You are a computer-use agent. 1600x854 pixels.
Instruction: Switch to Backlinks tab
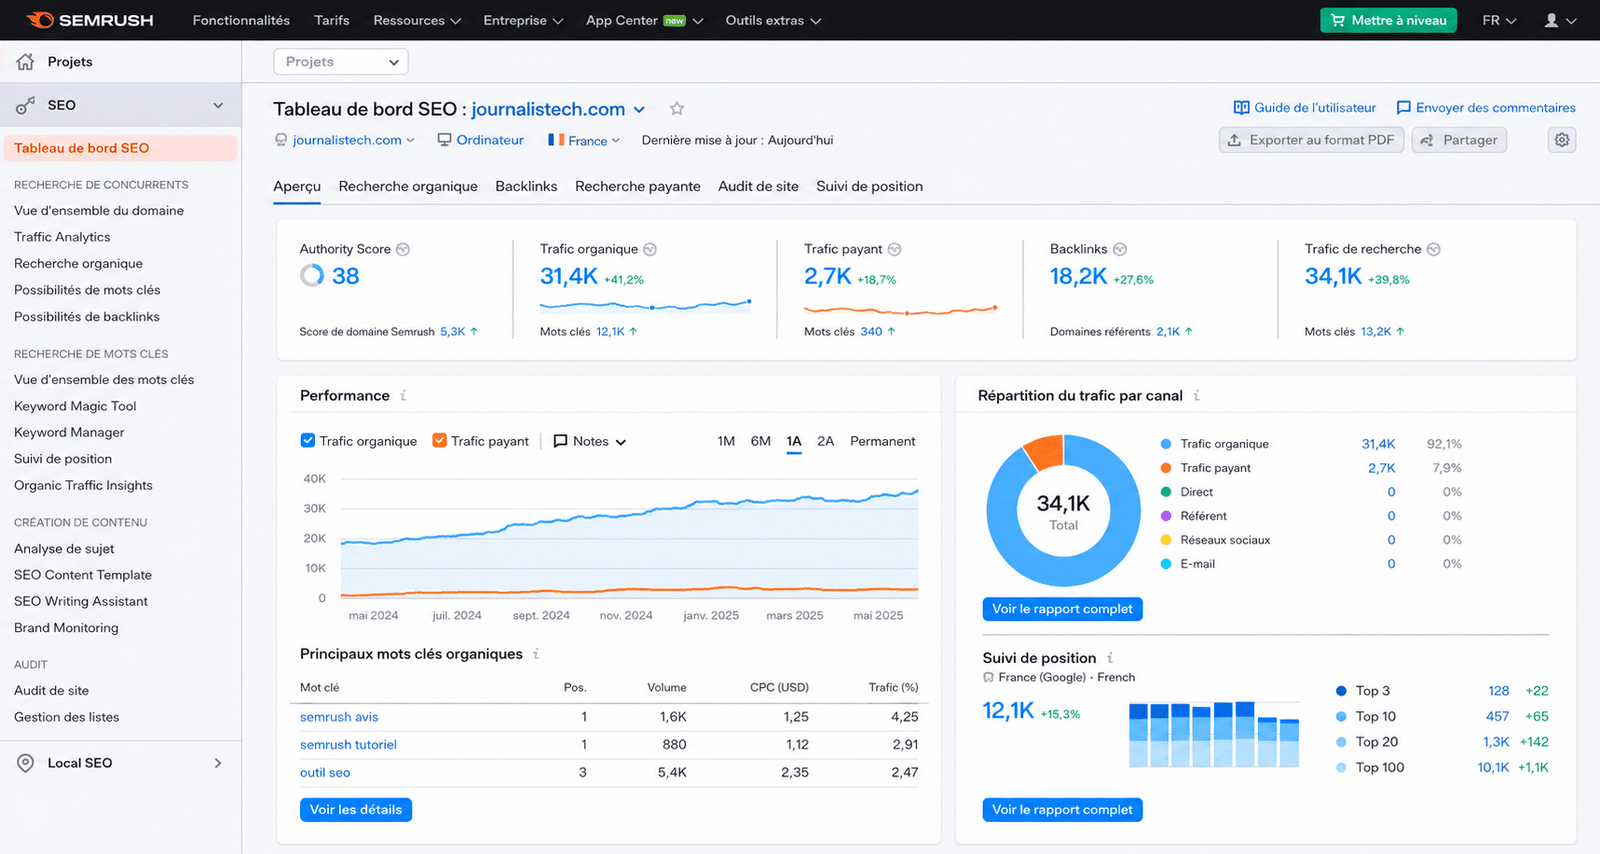(x=526, y=186)
